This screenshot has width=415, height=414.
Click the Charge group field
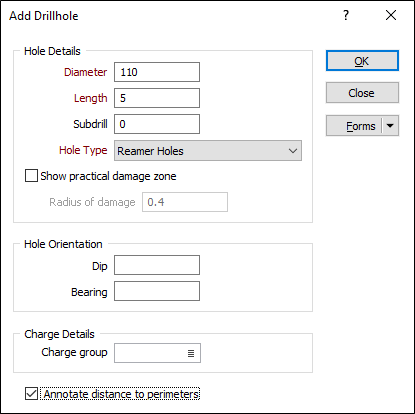point(157,353)
